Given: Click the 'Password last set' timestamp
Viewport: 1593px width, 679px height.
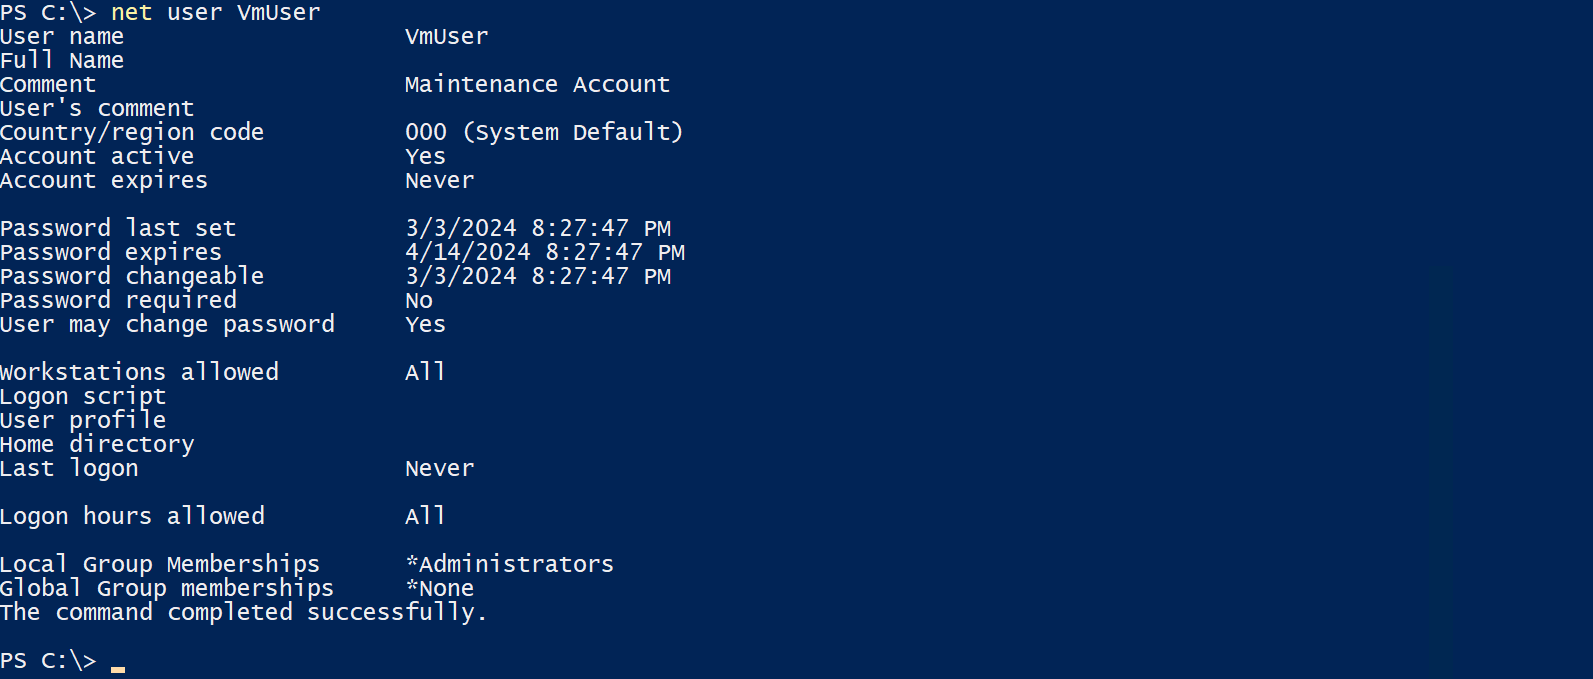Looking at the screenshot, I should pyautogui.click(x=538, y=229).
